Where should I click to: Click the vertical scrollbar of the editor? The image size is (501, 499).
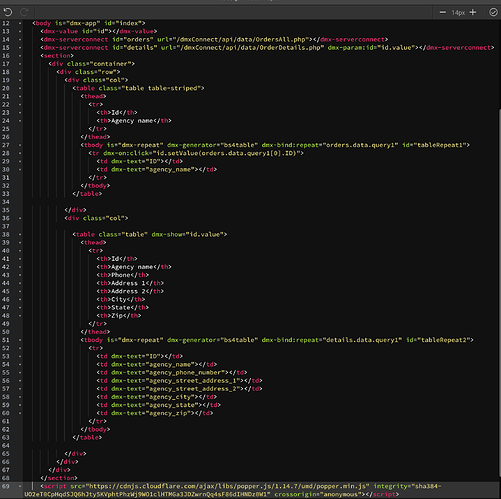(x=499, y=293)
